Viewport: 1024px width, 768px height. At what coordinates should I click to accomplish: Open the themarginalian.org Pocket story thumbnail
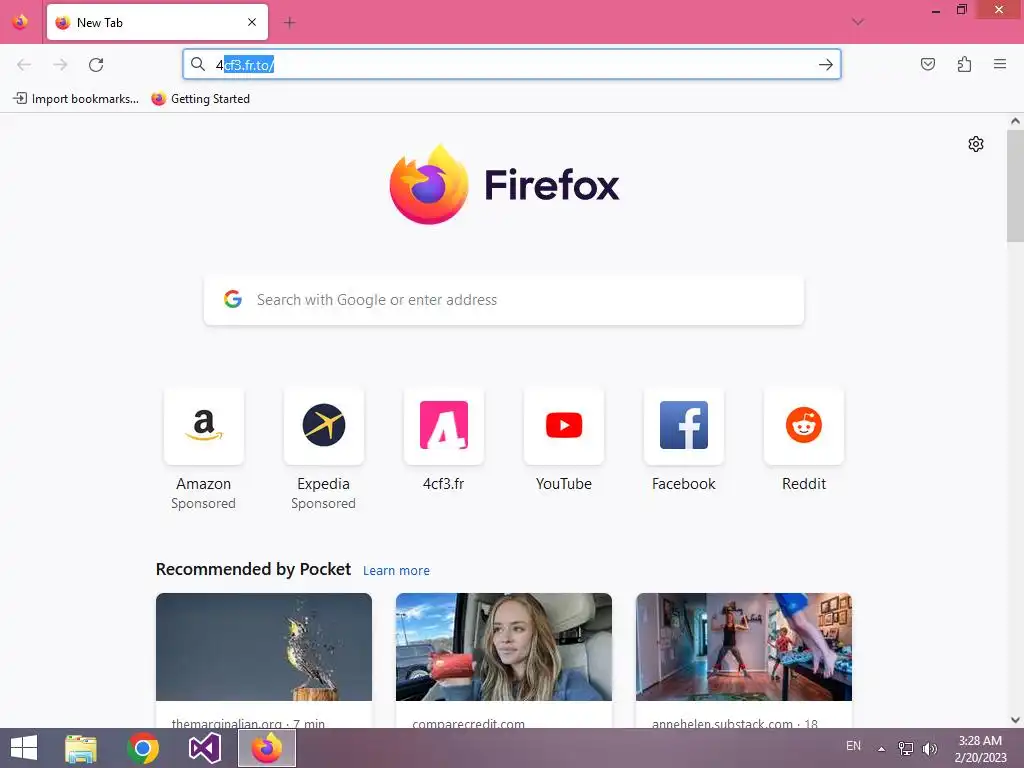(264, 647)
